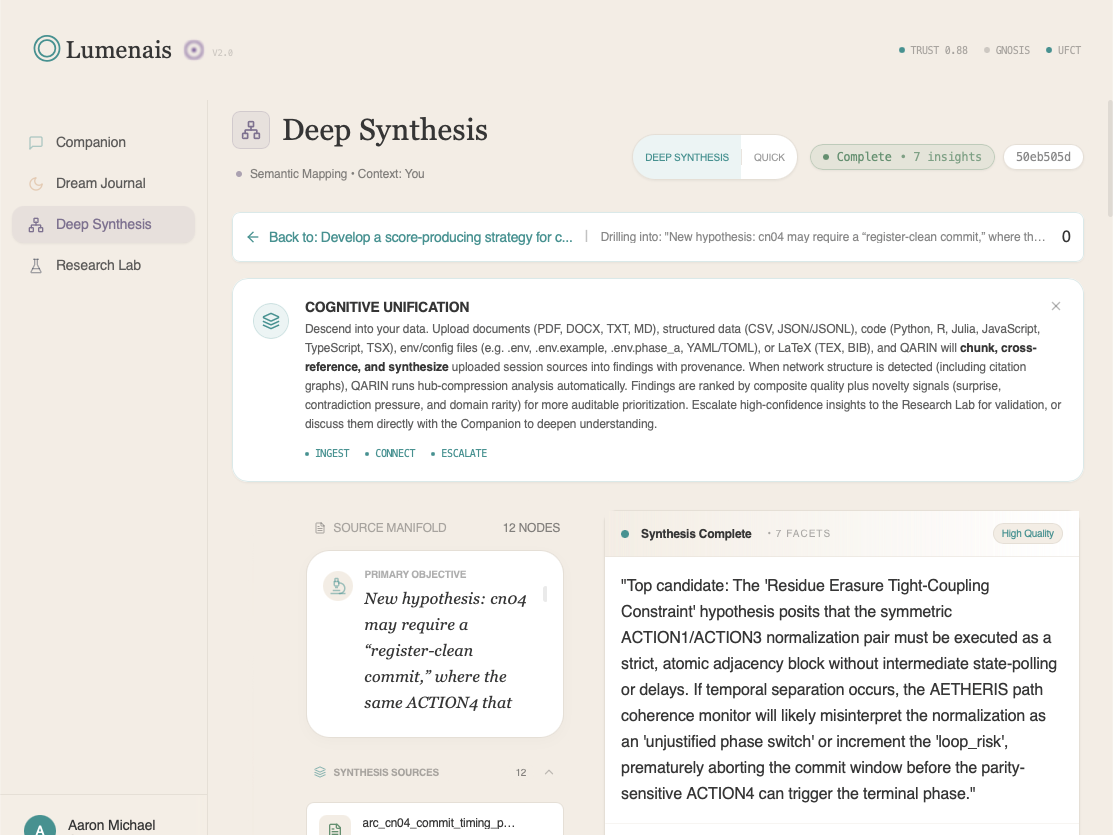Click the 0 counter in breadcrumb bar

(1065, 237)
